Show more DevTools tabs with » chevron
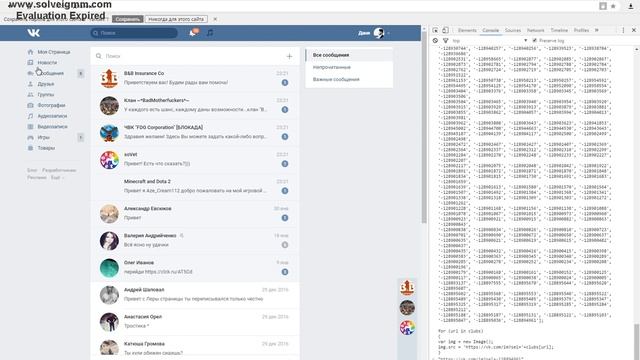Image resolution: width=640 pixels, height=360 pixels. click(x=596, y=30)
